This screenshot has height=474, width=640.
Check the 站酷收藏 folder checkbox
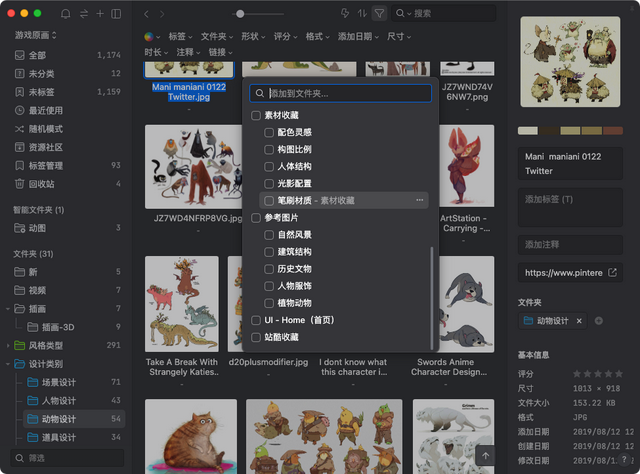click(256, 338)
